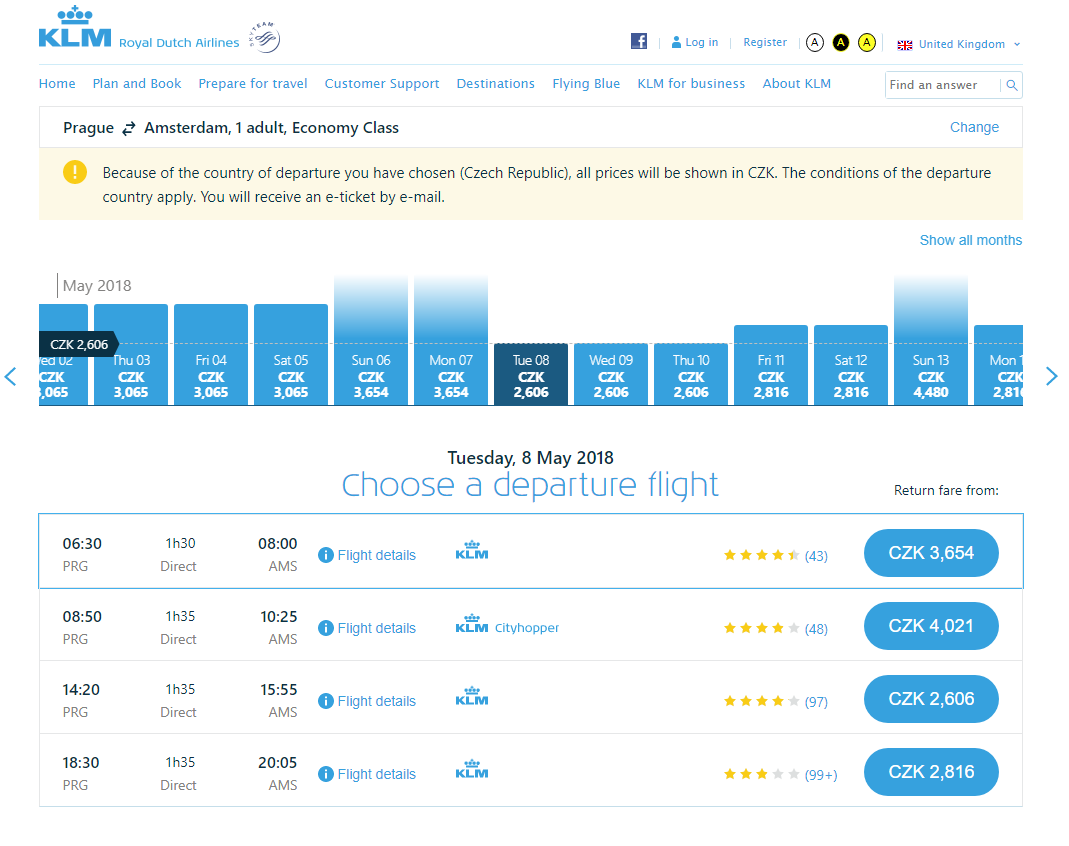The image size is (1069, 846).
Task: Click the search magnifier icon
Action: (1012, 85)
